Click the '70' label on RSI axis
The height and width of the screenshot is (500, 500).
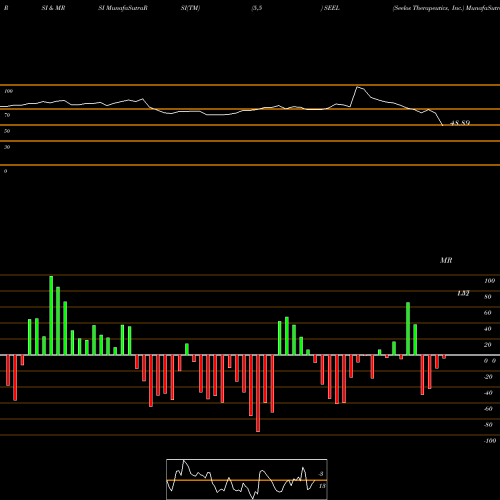coord(7,115)
